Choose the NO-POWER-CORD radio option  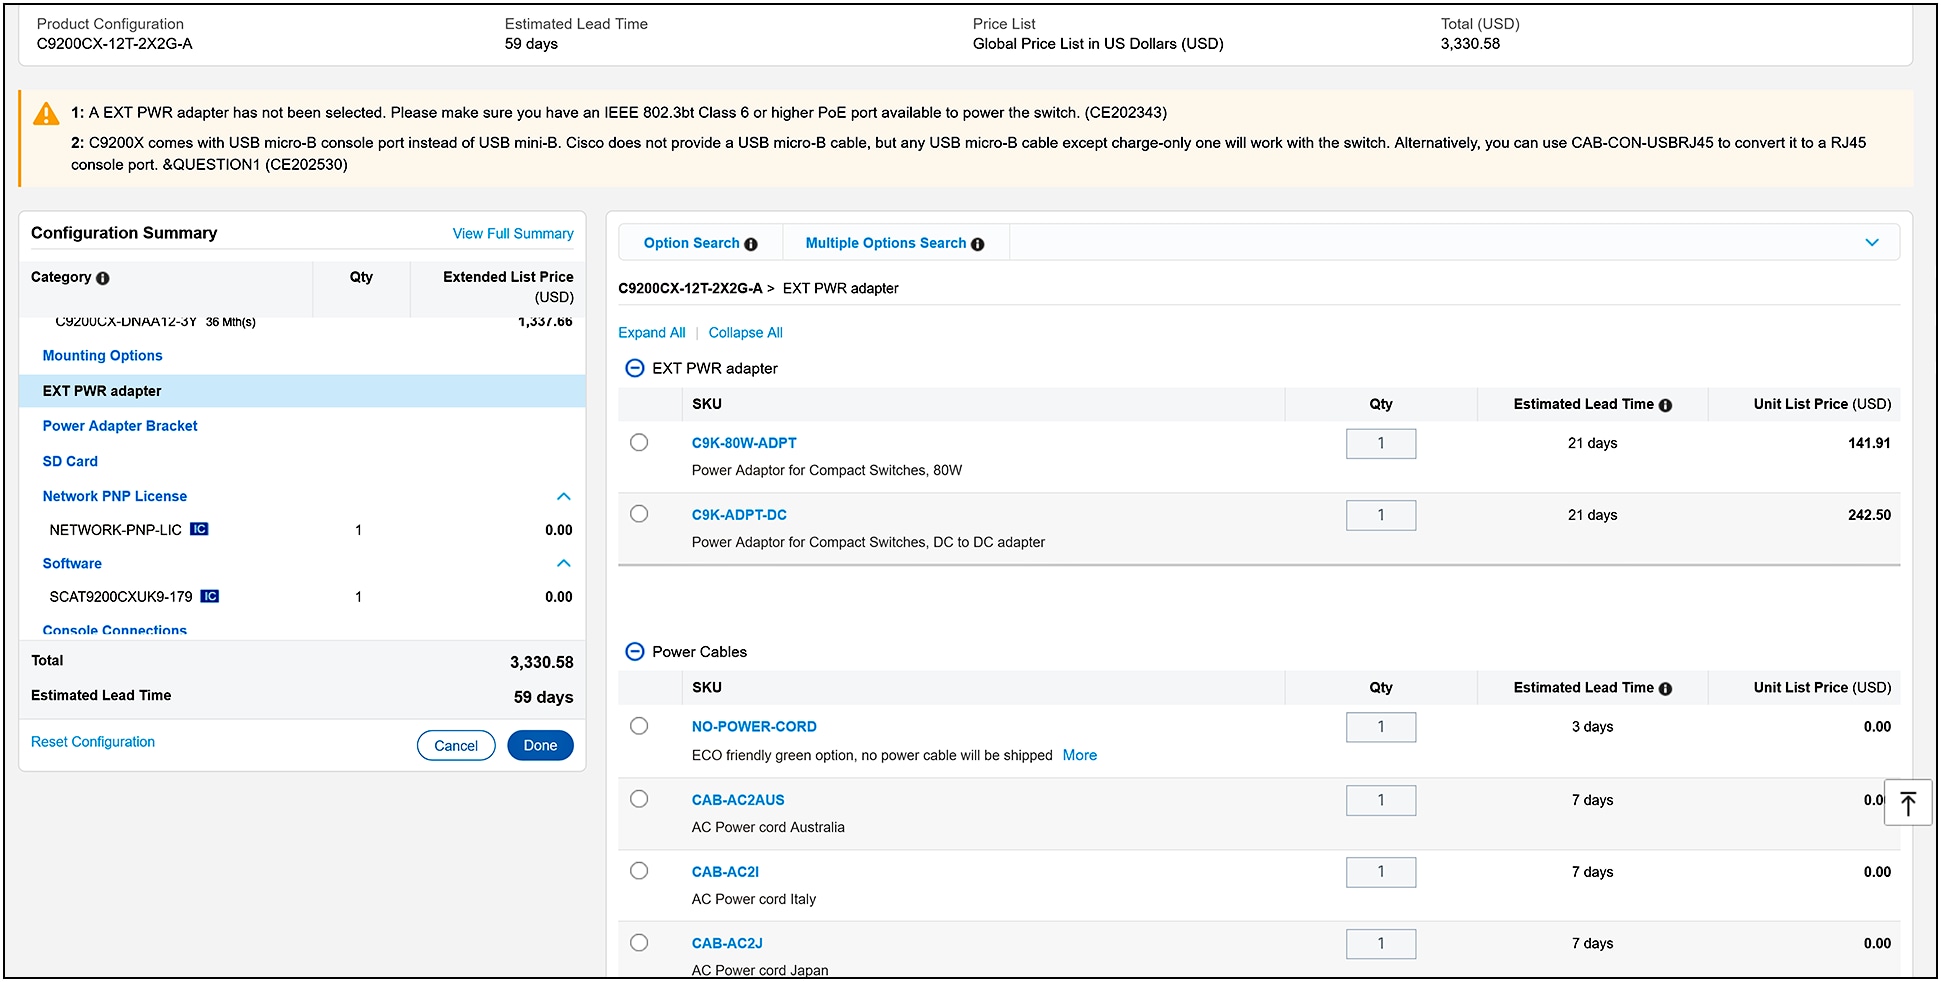pyautogui.click(x=639, y=726)
